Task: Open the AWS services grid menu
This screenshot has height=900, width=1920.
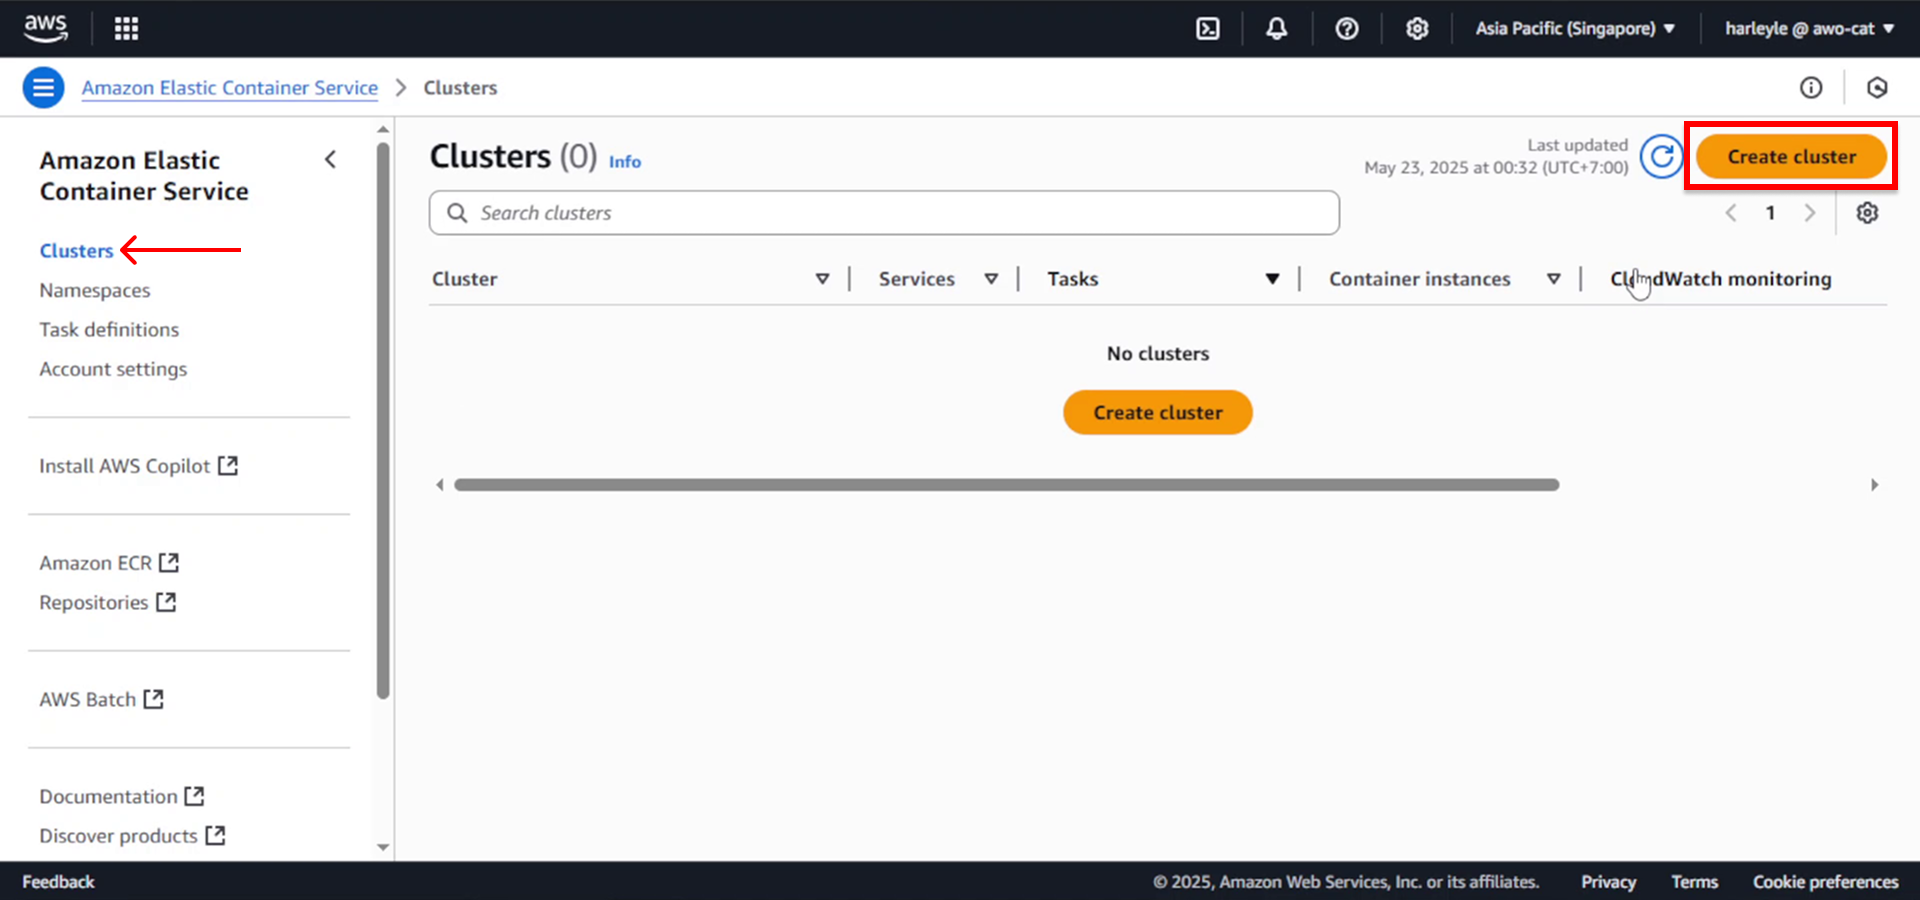Action: (x=126, y=28)
